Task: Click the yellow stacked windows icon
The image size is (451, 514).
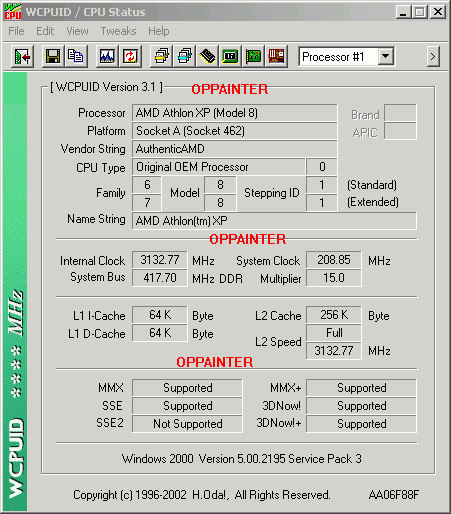Action: 162,56
